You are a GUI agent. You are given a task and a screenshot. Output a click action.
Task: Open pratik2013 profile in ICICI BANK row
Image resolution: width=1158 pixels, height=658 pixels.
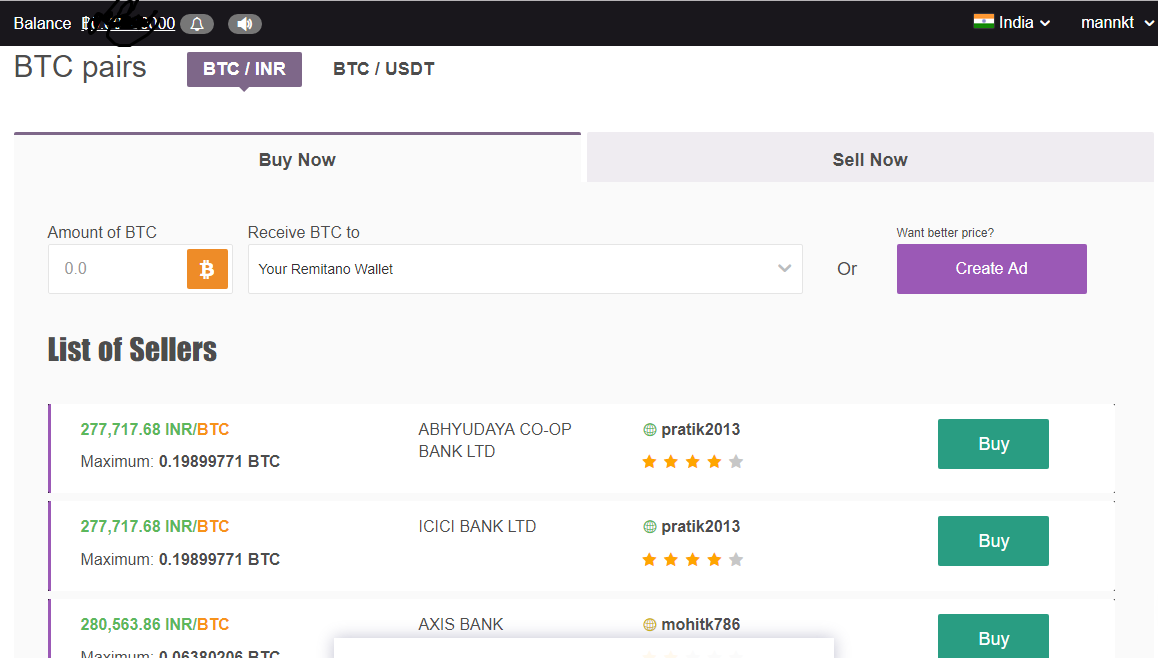(700, 527)
